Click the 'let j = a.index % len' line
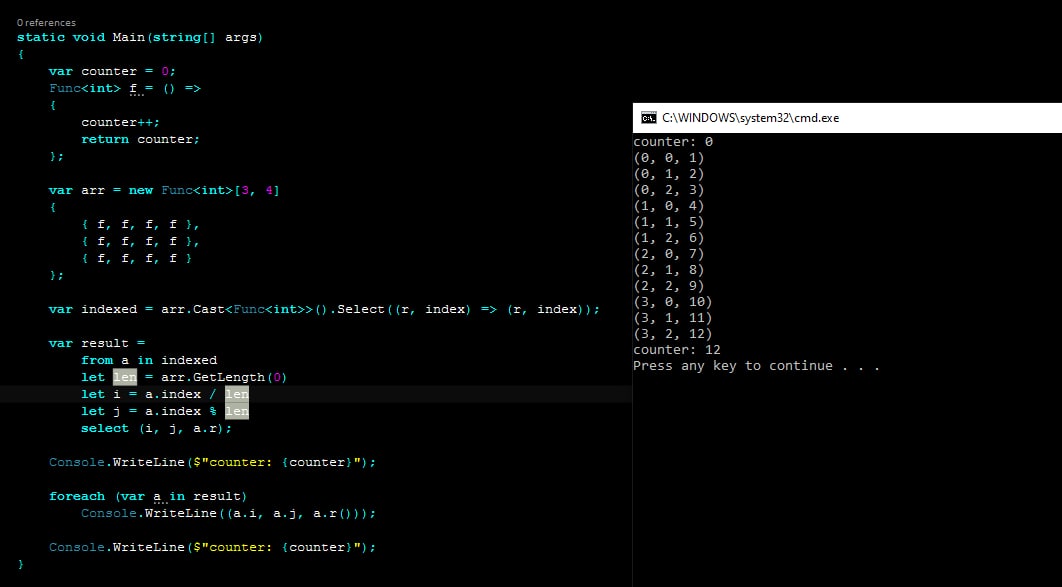Screen dimensions: 1062x587 point(165,411)
